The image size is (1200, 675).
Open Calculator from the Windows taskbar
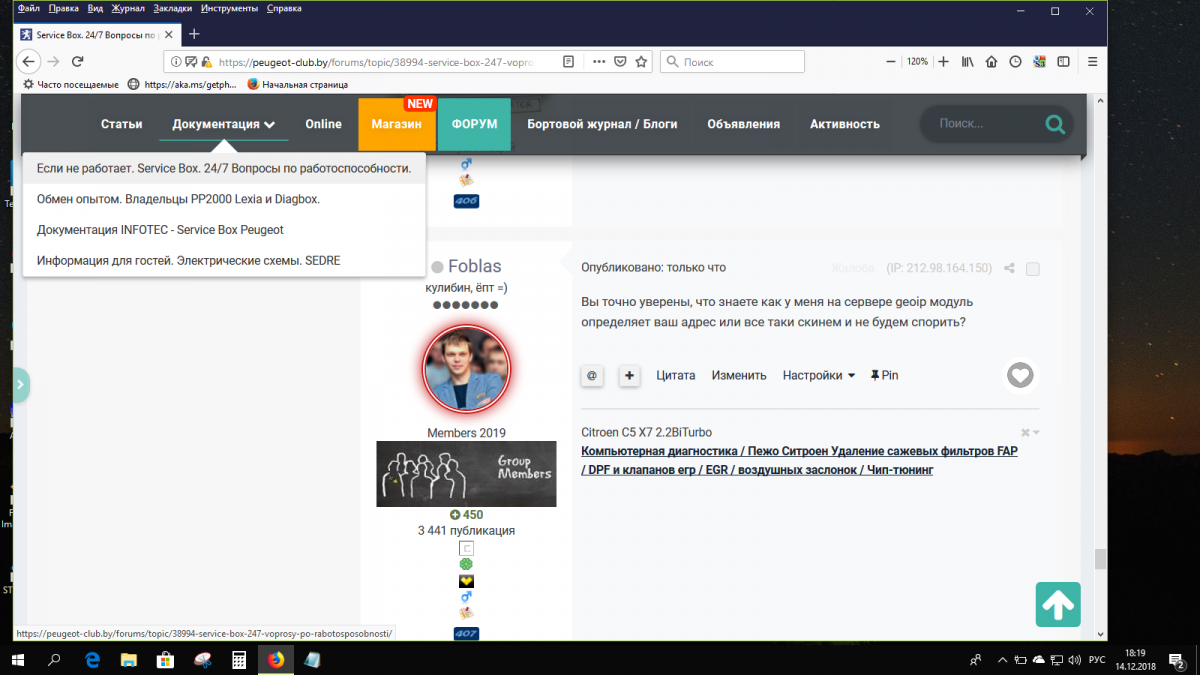tap(239, 660)
